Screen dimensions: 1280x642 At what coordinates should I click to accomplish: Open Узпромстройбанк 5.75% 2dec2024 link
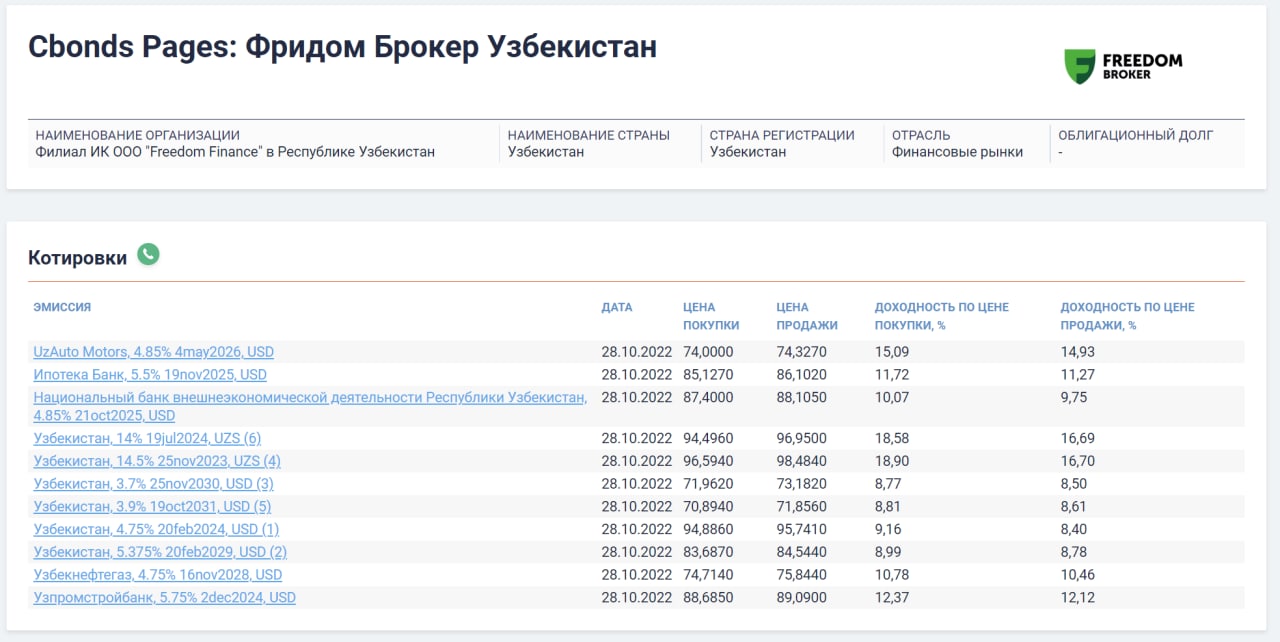(165, 597)
